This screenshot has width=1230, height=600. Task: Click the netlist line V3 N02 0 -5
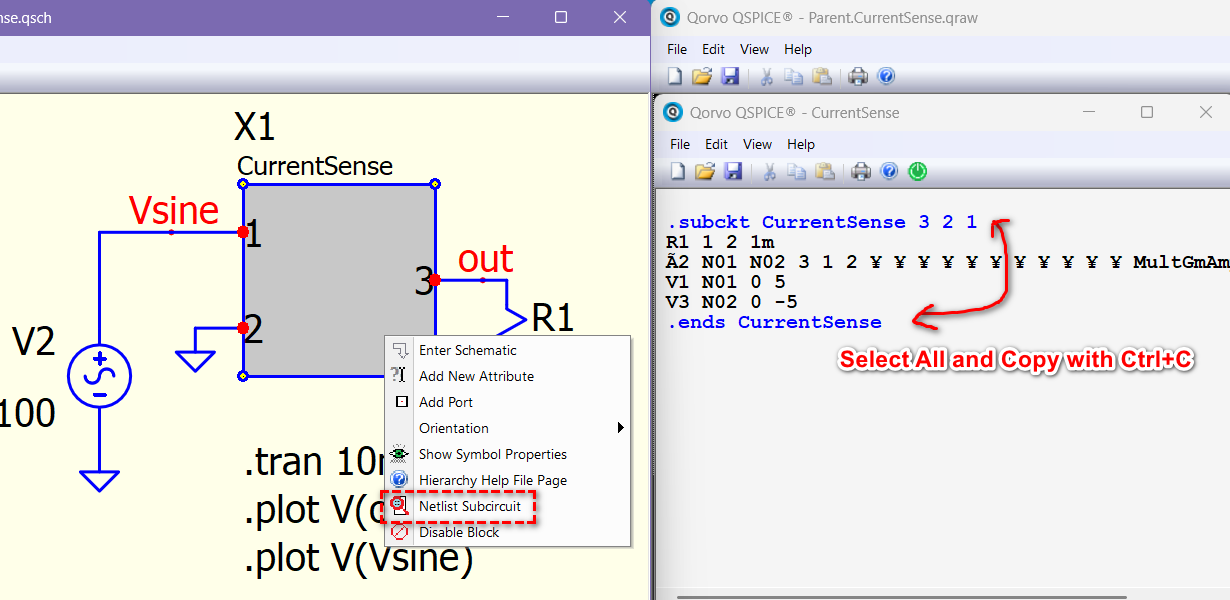click(x=731, y=302)
